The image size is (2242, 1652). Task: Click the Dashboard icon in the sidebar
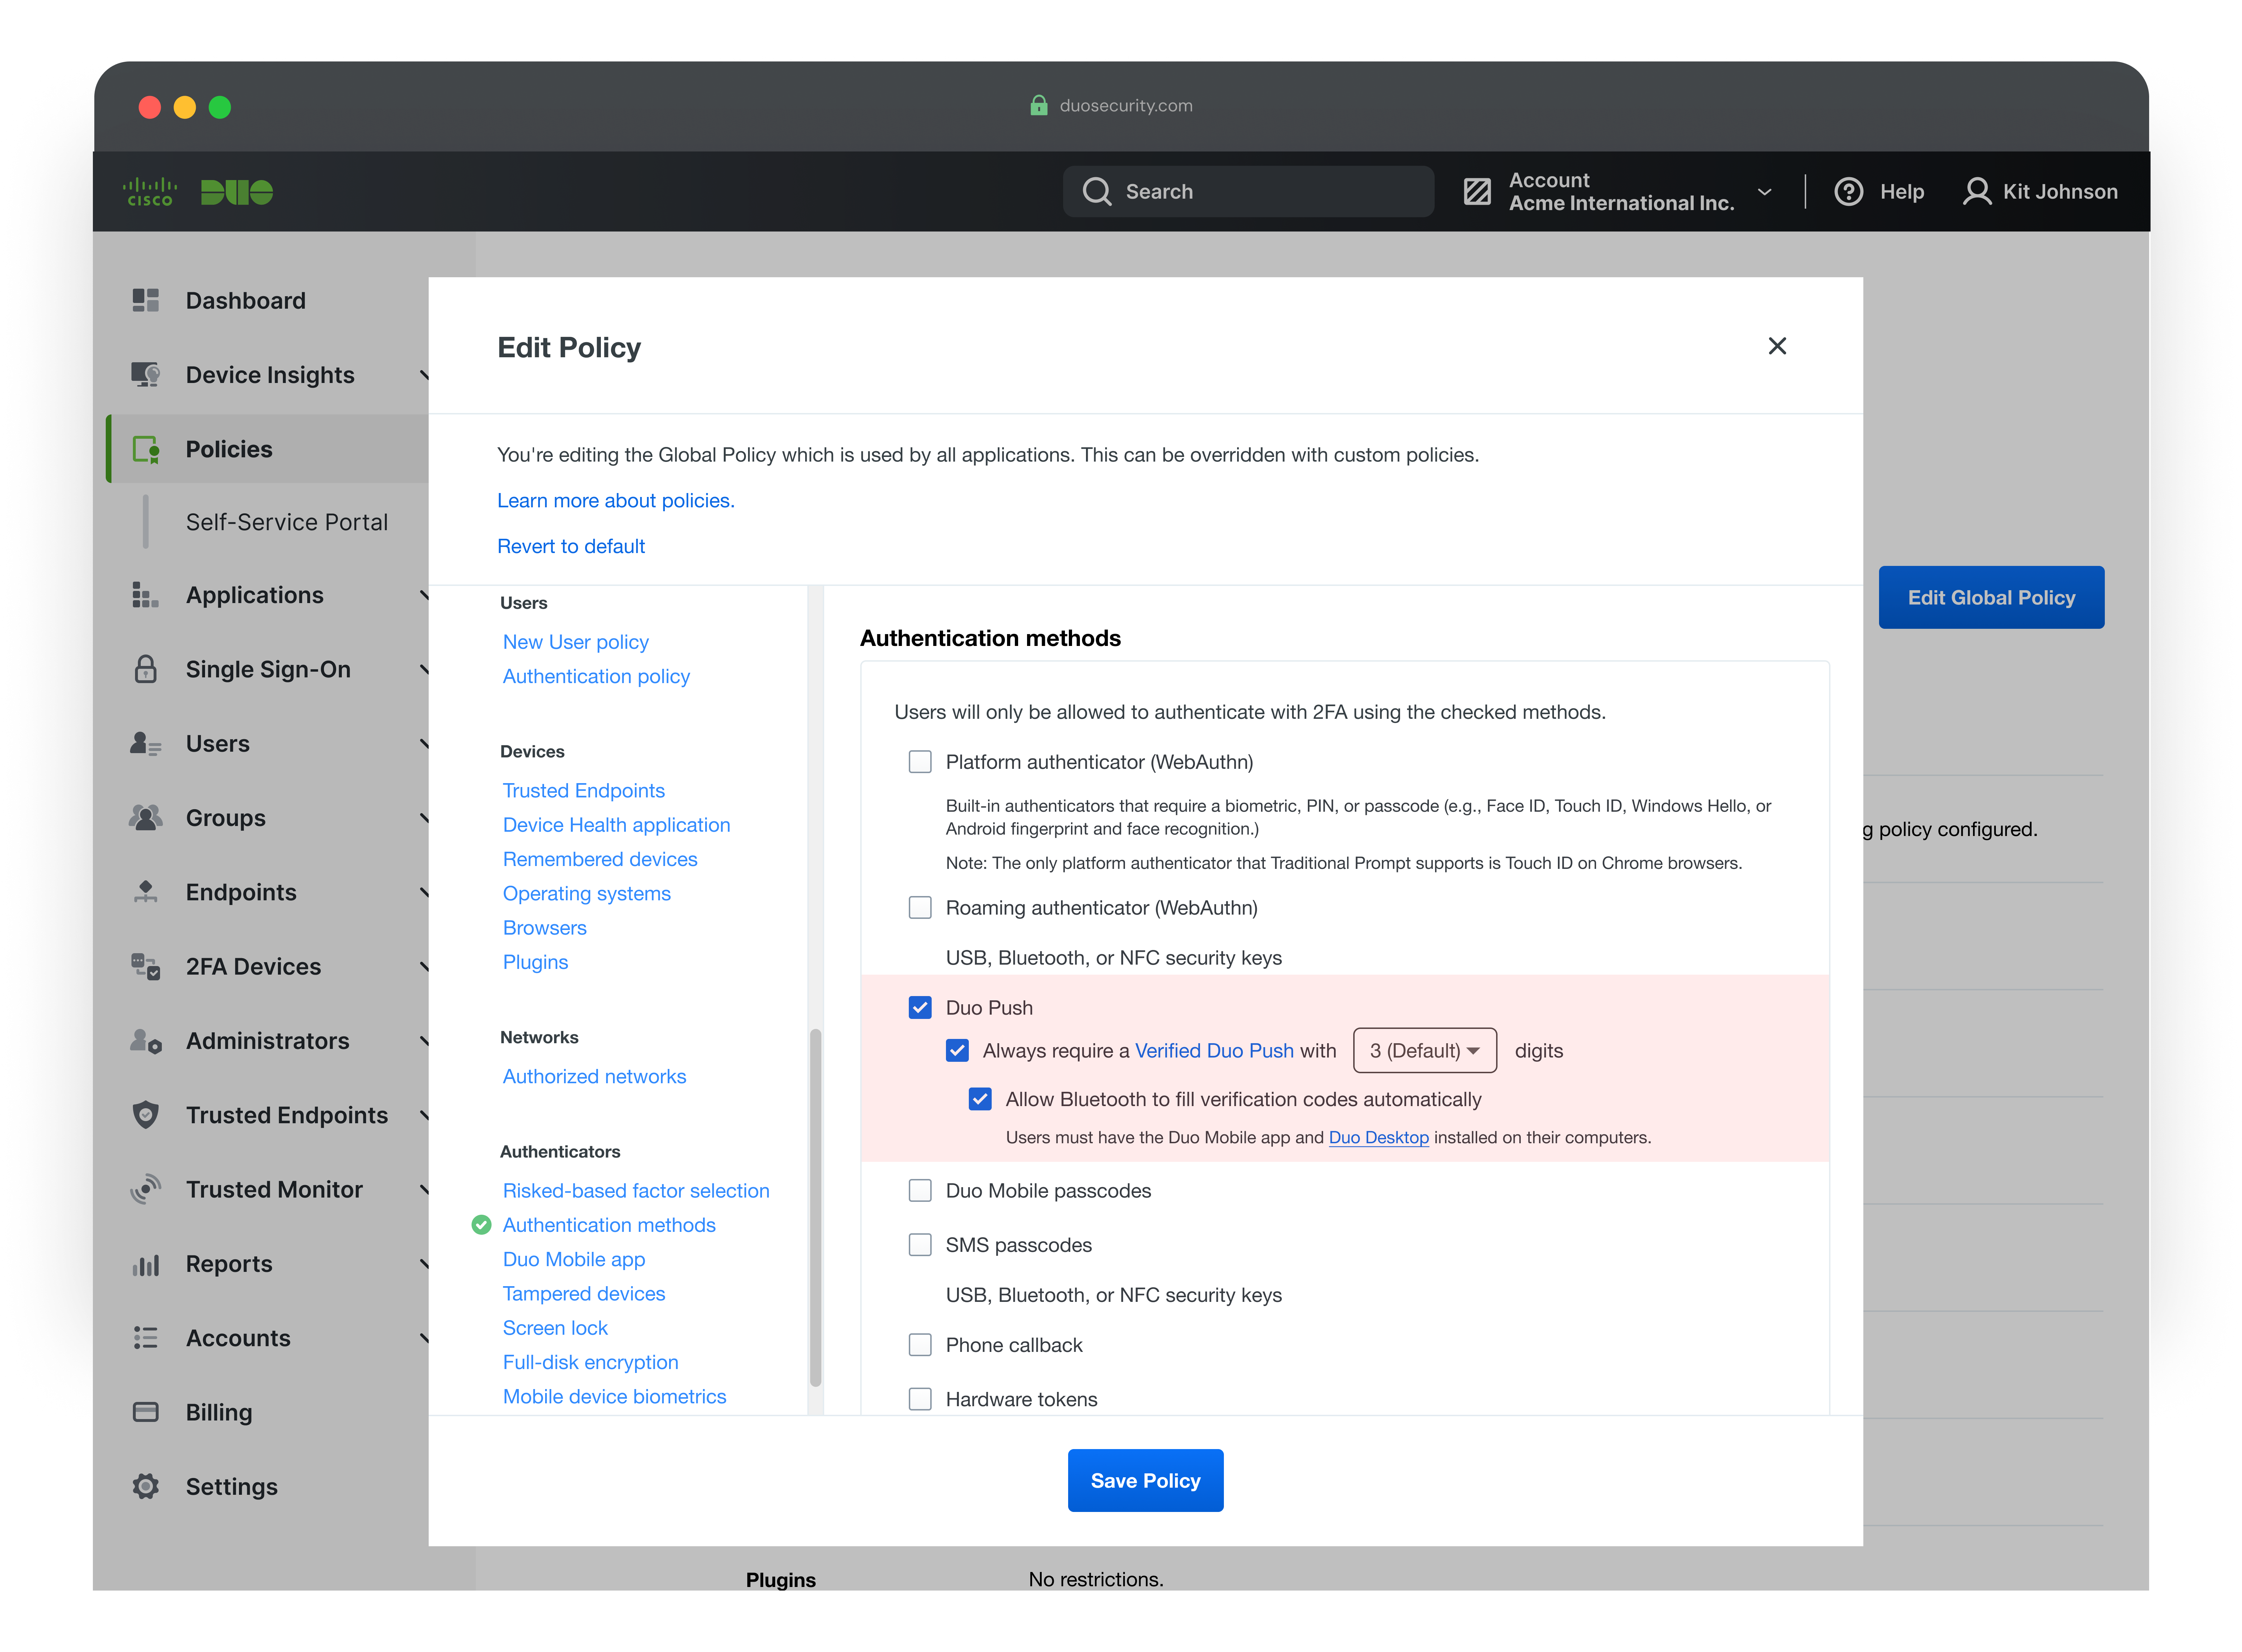[x=146, y=300]
